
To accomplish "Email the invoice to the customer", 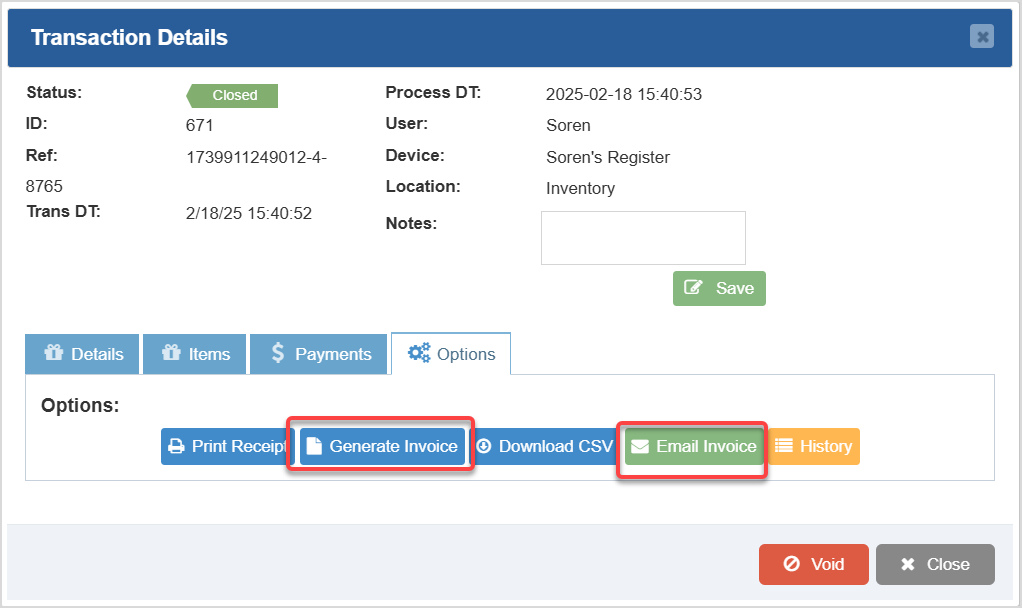I will tap(692, 446).
